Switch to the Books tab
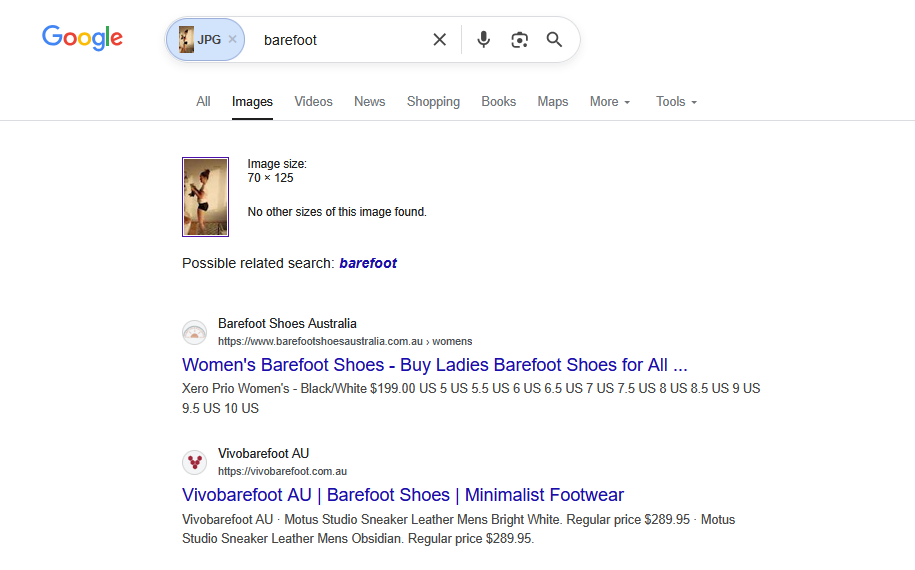 point(498,102)
